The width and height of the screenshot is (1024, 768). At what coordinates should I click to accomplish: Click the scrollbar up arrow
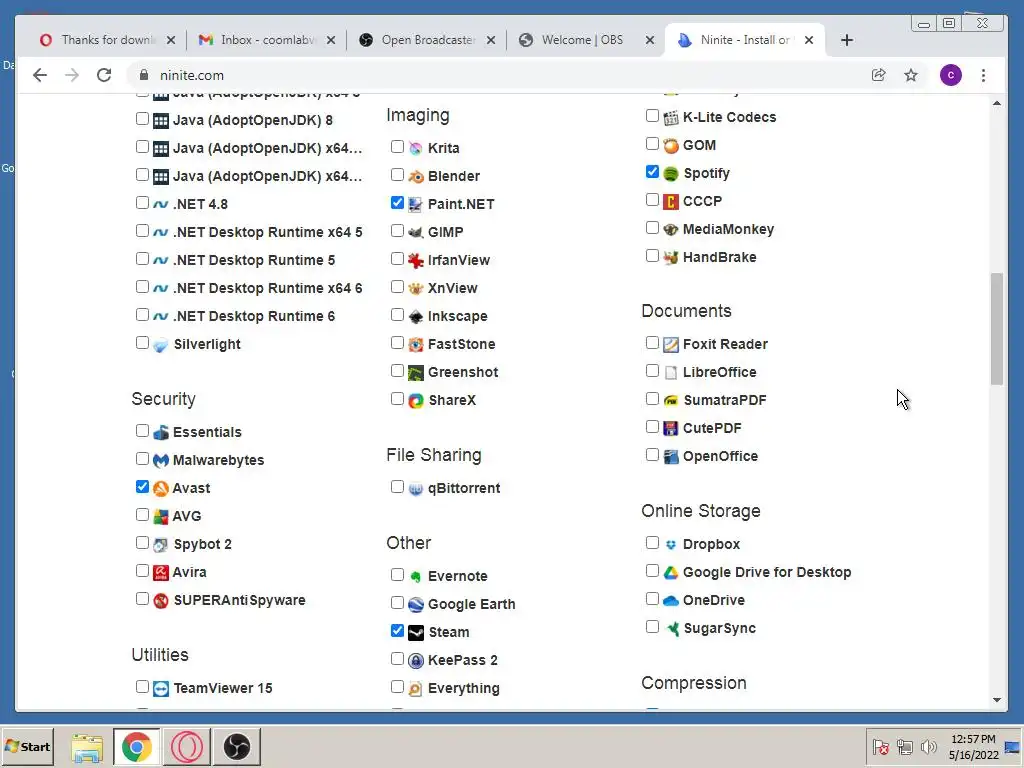(997, 103)
